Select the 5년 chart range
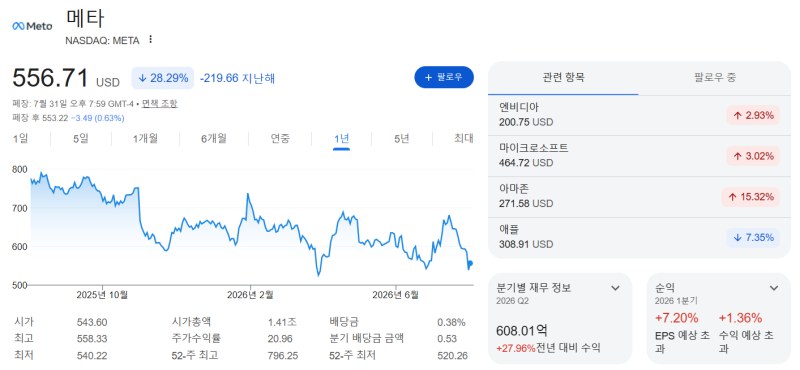Viewport: 800px width, 370px height. [x=402, y=138]
